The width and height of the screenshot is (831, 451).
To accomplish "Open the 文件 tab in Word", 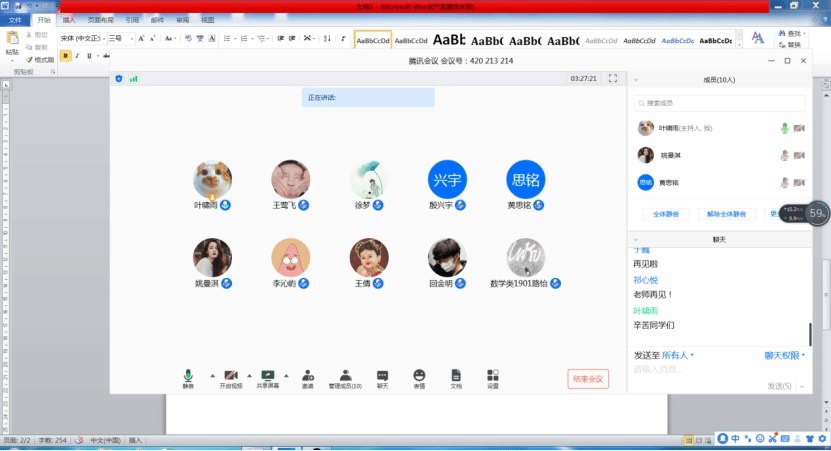I will [16, 19].
